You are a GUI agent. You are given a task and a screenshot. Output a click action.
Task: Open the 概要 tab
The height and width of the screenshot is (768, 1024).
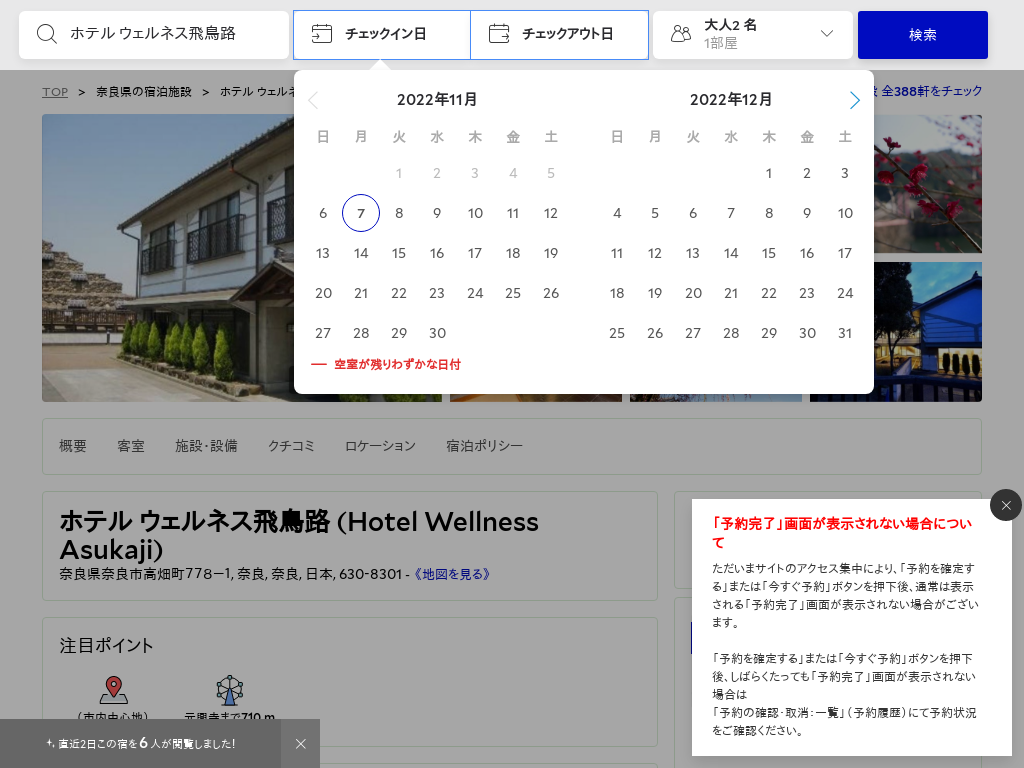click(72, 446)
